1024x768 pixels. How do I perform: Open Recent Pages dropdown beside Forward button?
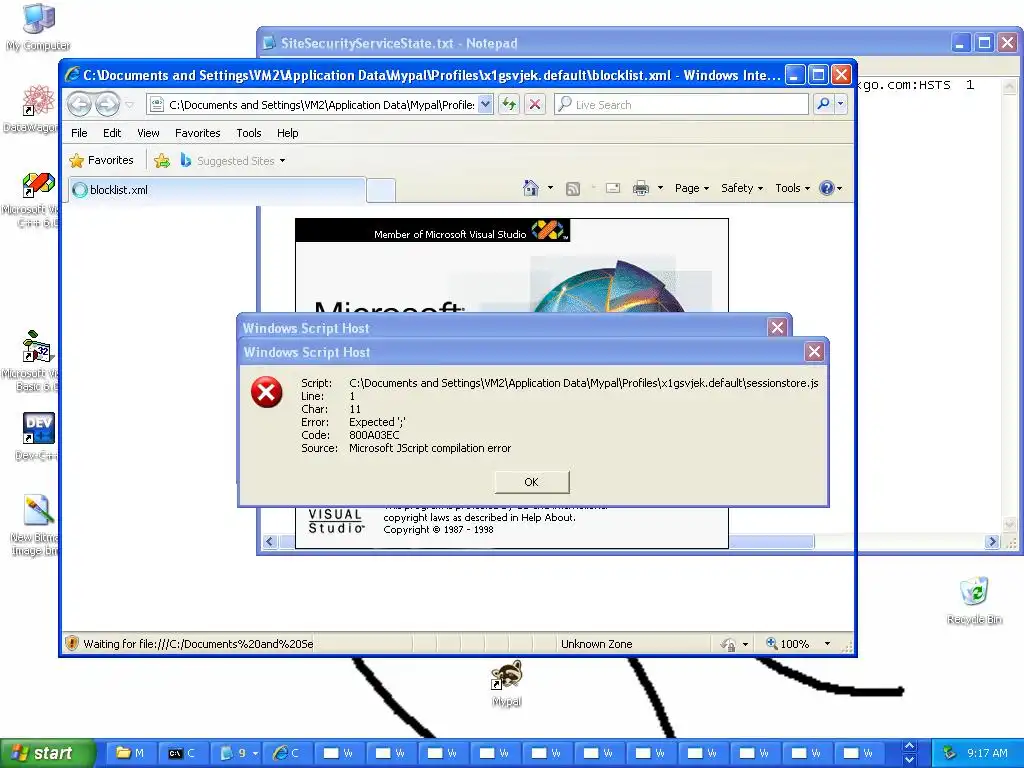[x=129, y=104]
